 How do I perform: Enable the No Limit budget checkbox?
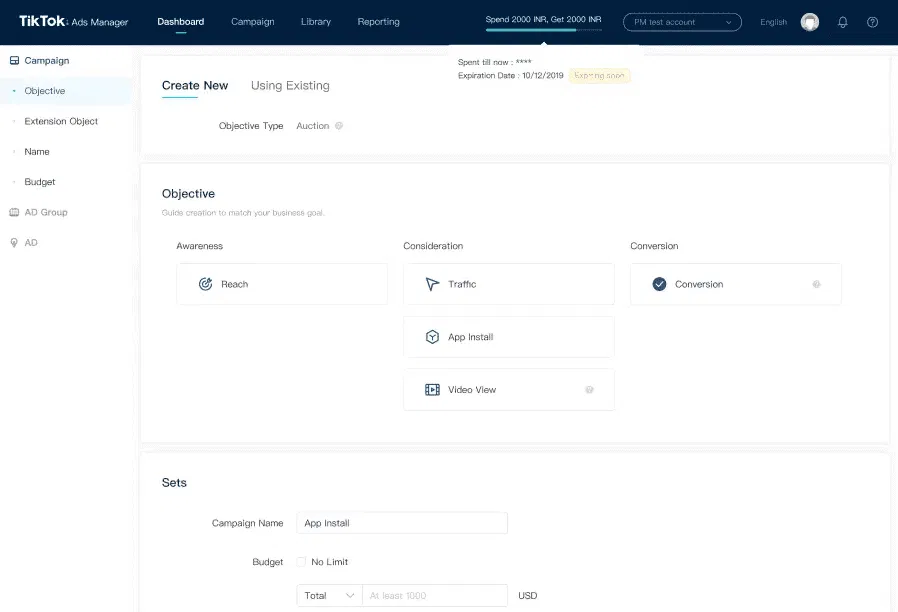(301, 562)
